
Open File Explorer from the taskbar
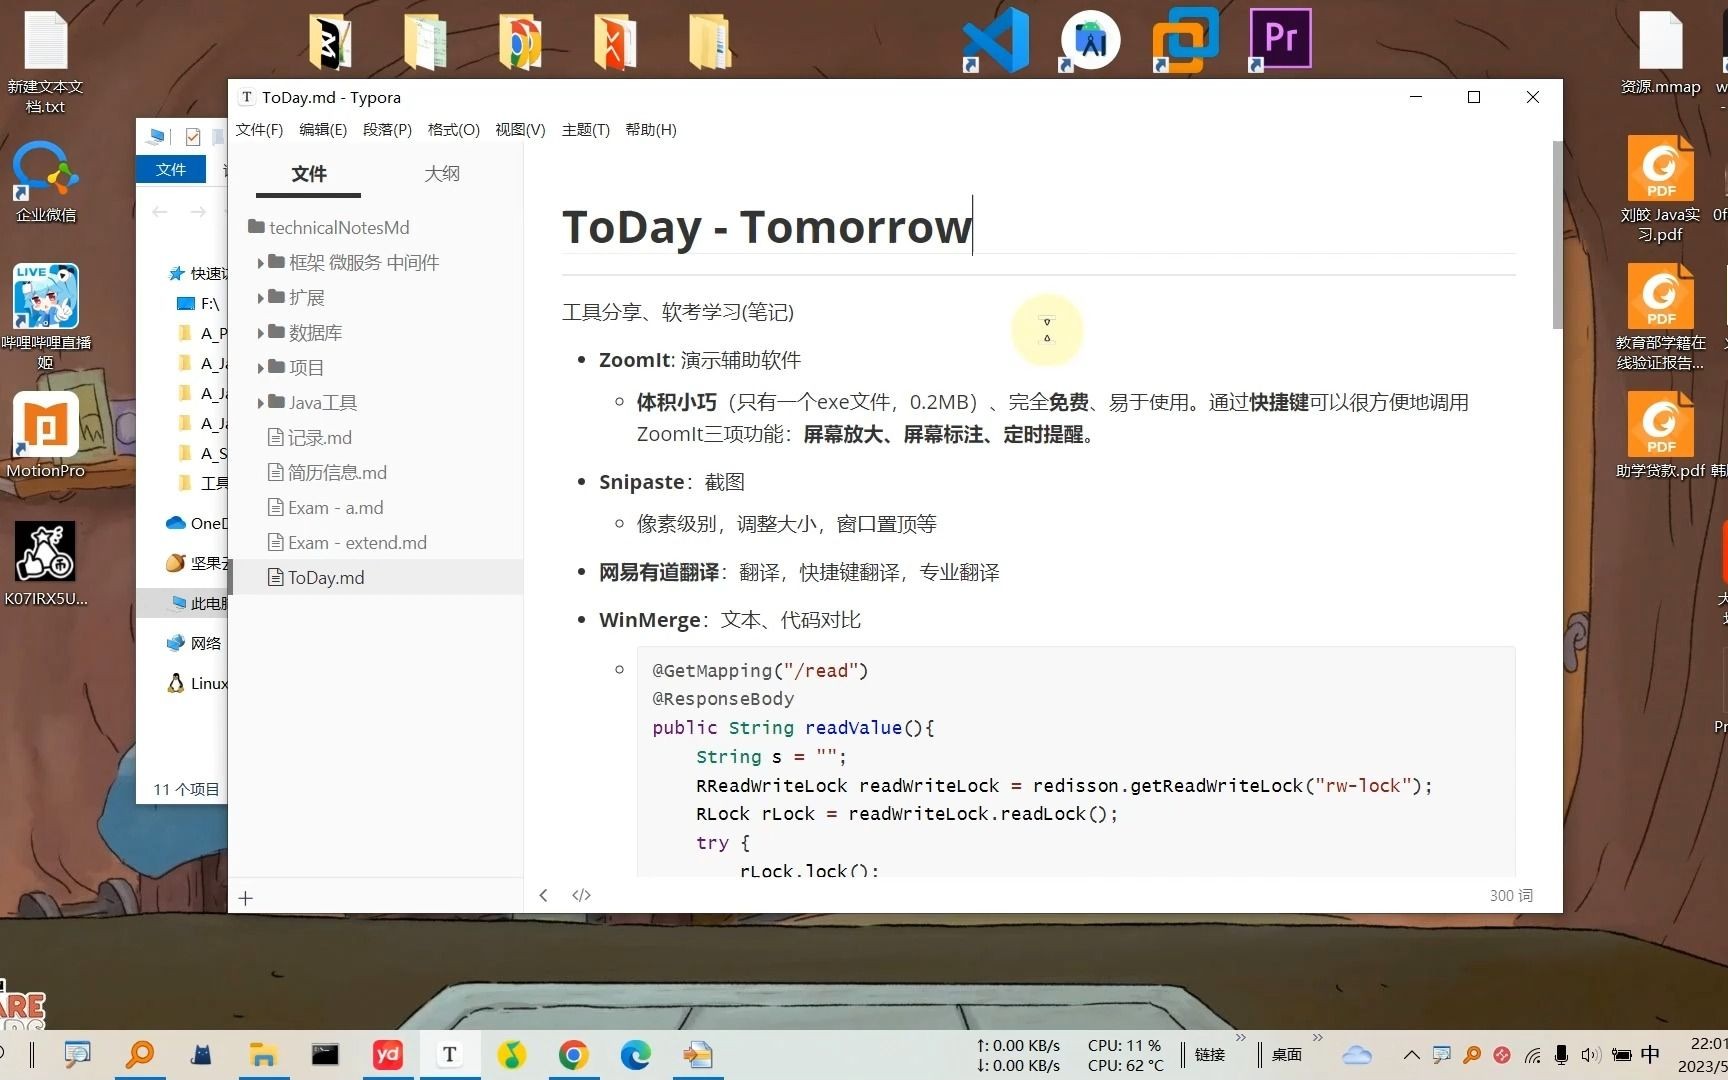tap(263, 1054)
